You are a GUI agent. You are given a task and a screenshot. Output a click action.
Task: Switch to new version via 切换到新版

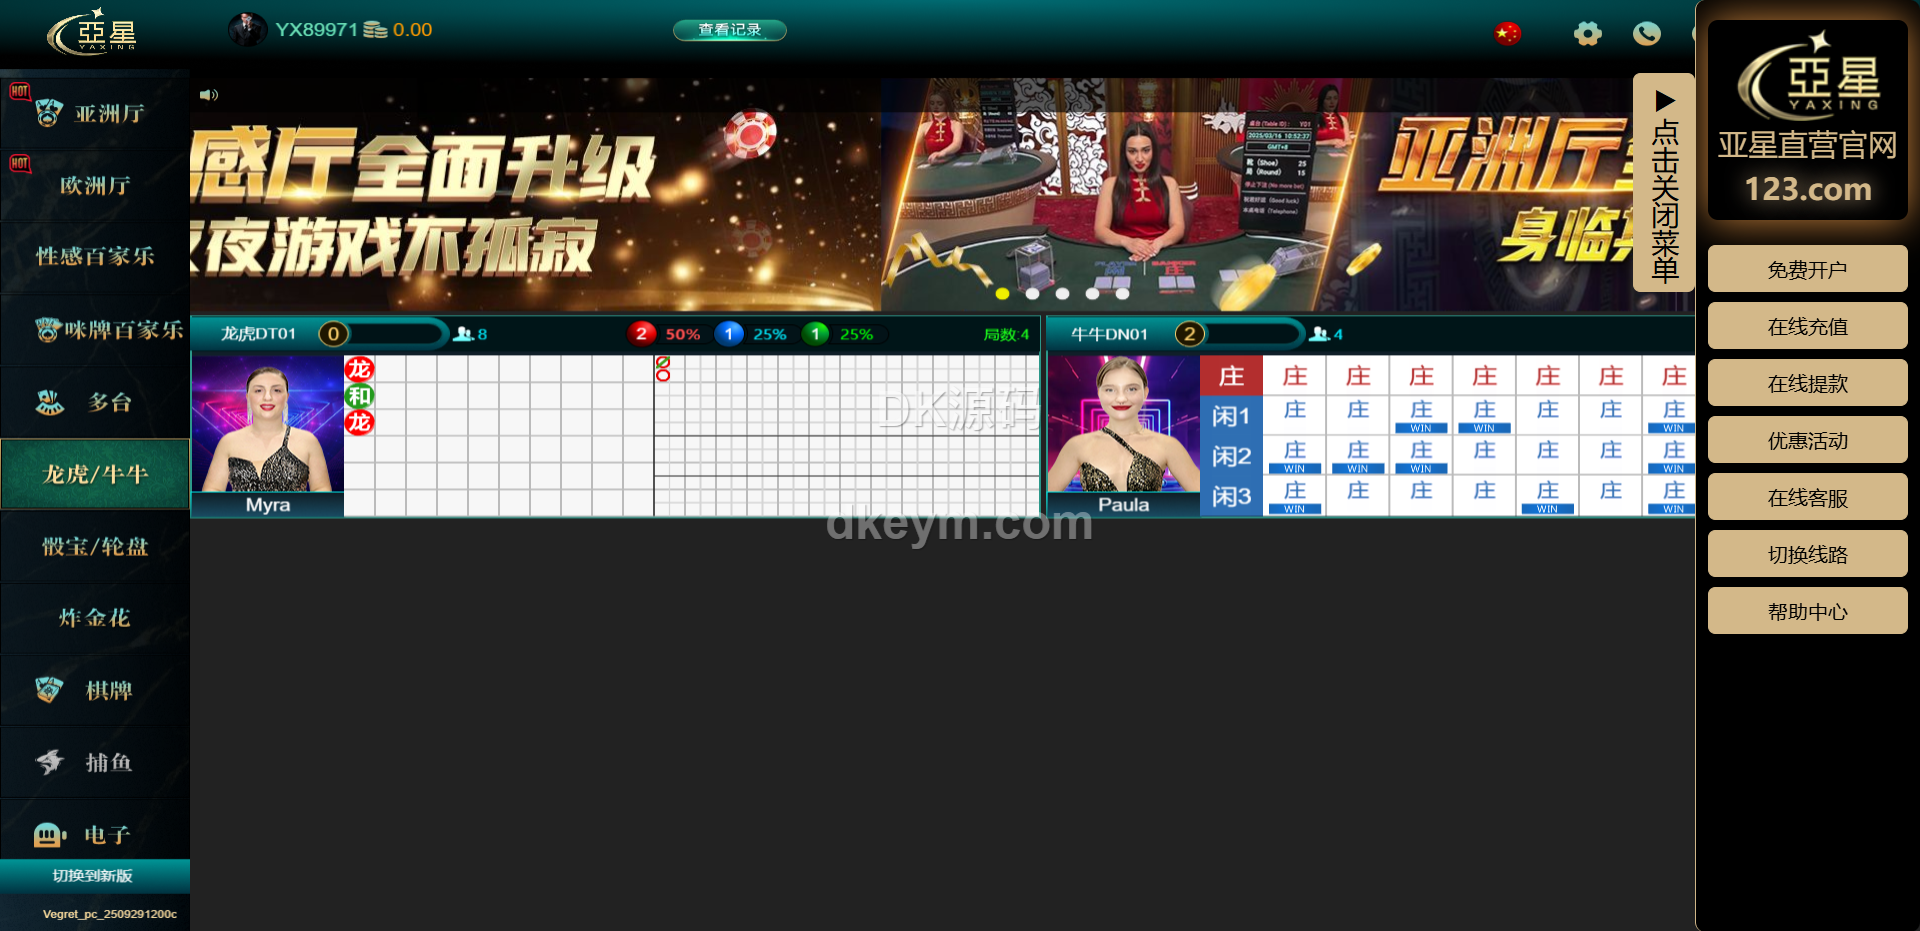click(x=93, y=876)
